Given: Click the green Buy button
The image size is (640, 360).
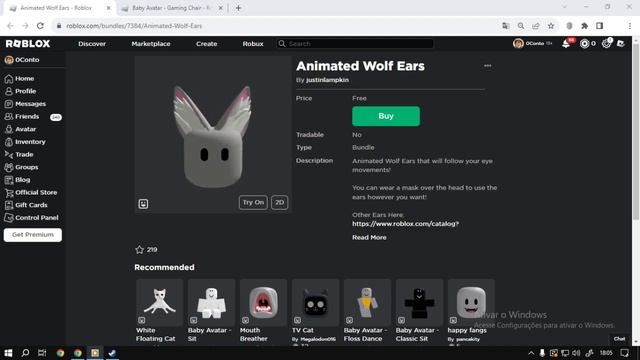Looking at the screenshot, I should tap(386, 116).
